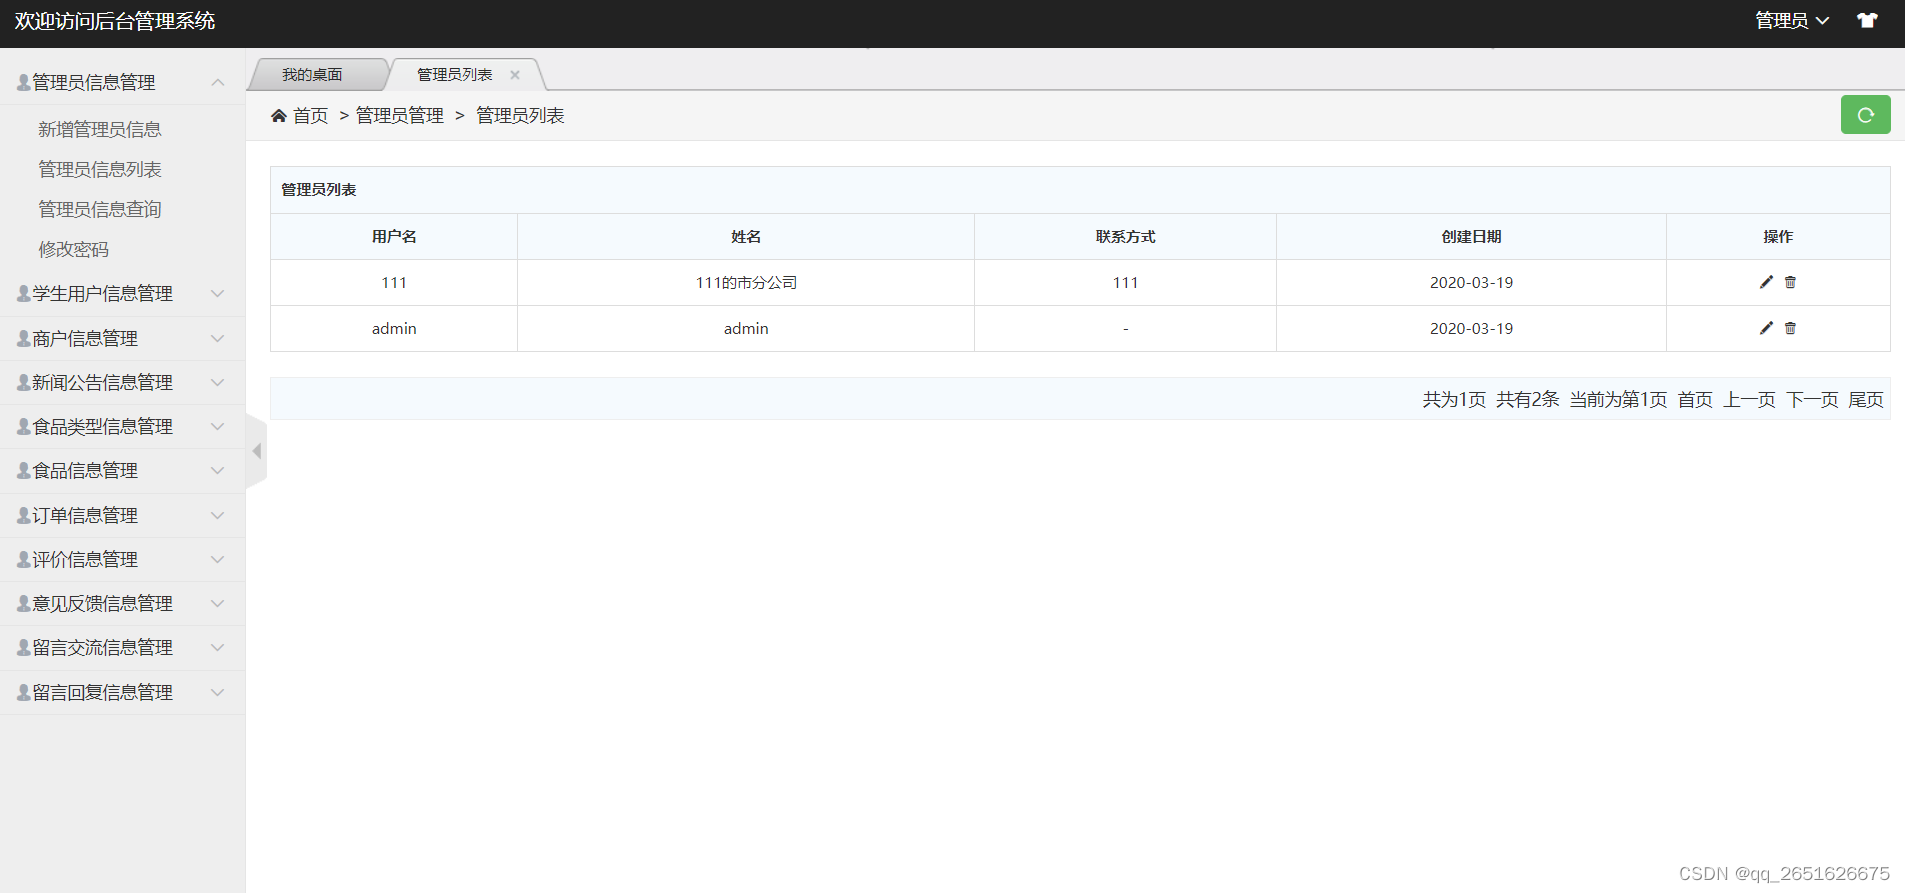The image size is (1905, 893).
Task: Click 欢迎访问后台管理系统 title
Action: click(115, 21)
